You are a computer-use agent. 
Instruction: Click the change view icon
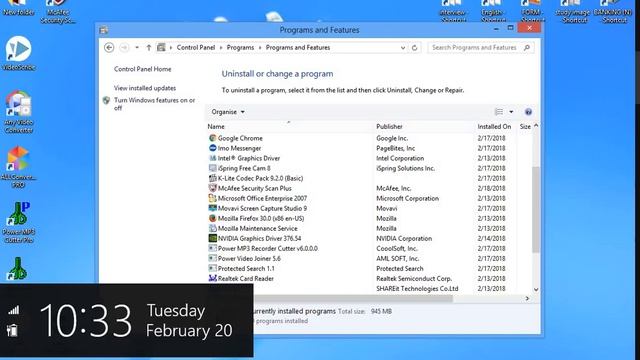[x=499, y=112]
